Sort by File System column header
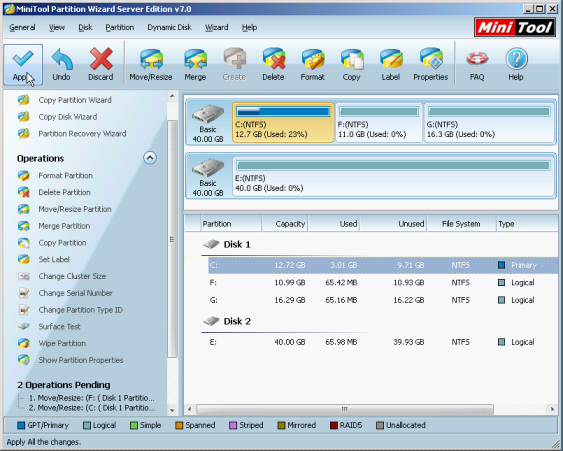 (462, 224)
